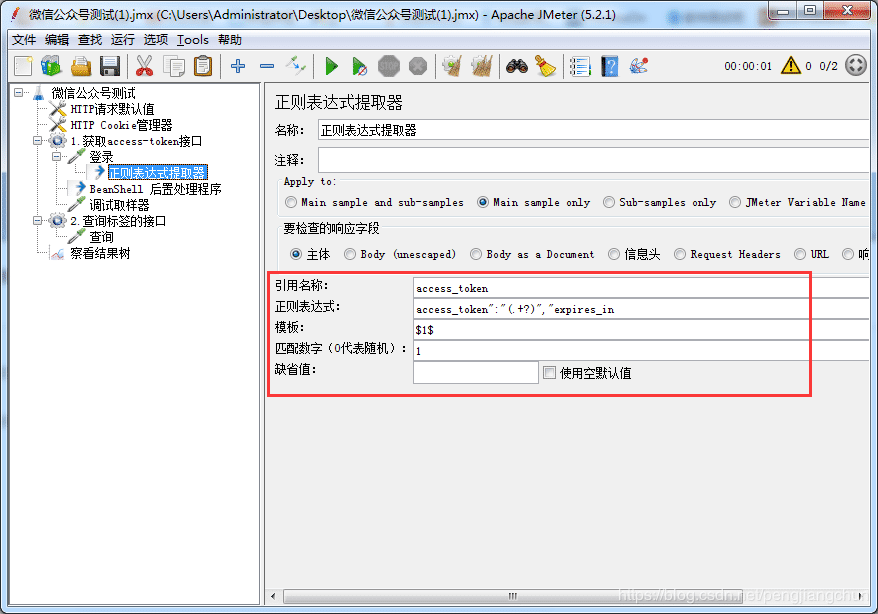The height and width of the screenshot is (614, 878).
Task: Click the 名称 name input field
Action: click(x=594, y=130)
